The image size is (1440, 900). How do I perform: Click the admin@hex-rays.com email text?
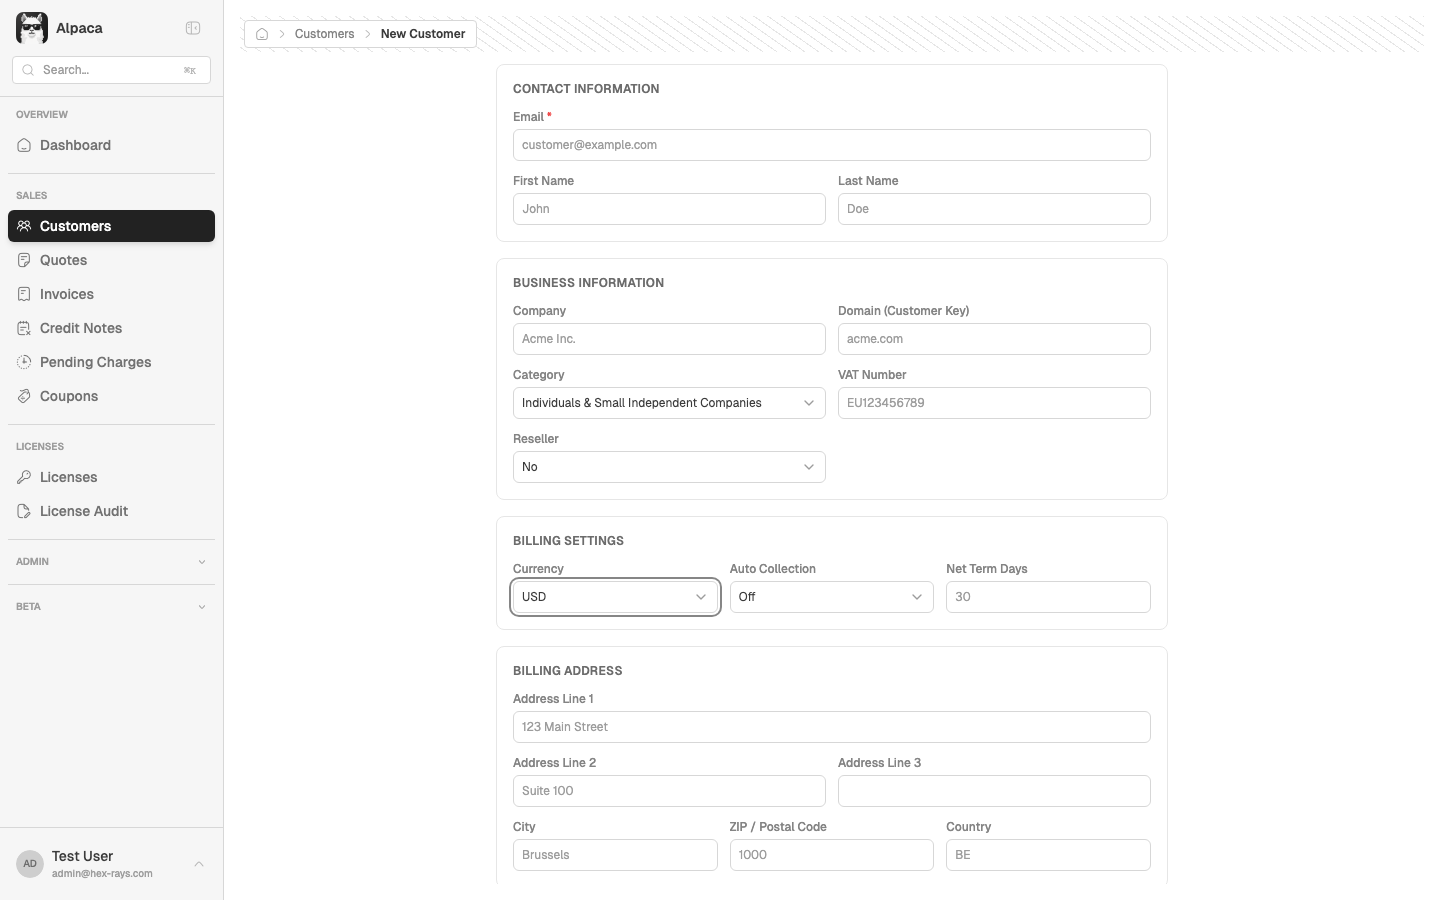click(102, 874)
